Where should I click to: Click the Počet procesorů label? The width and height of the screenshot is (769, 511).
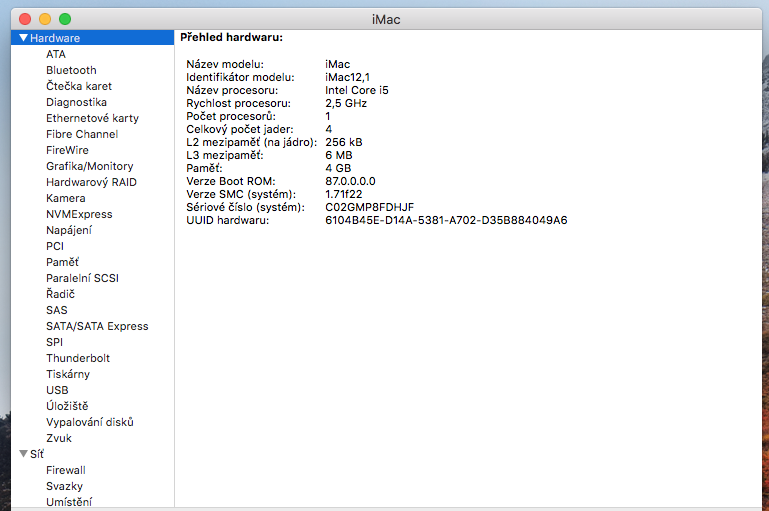pos(231,116)
